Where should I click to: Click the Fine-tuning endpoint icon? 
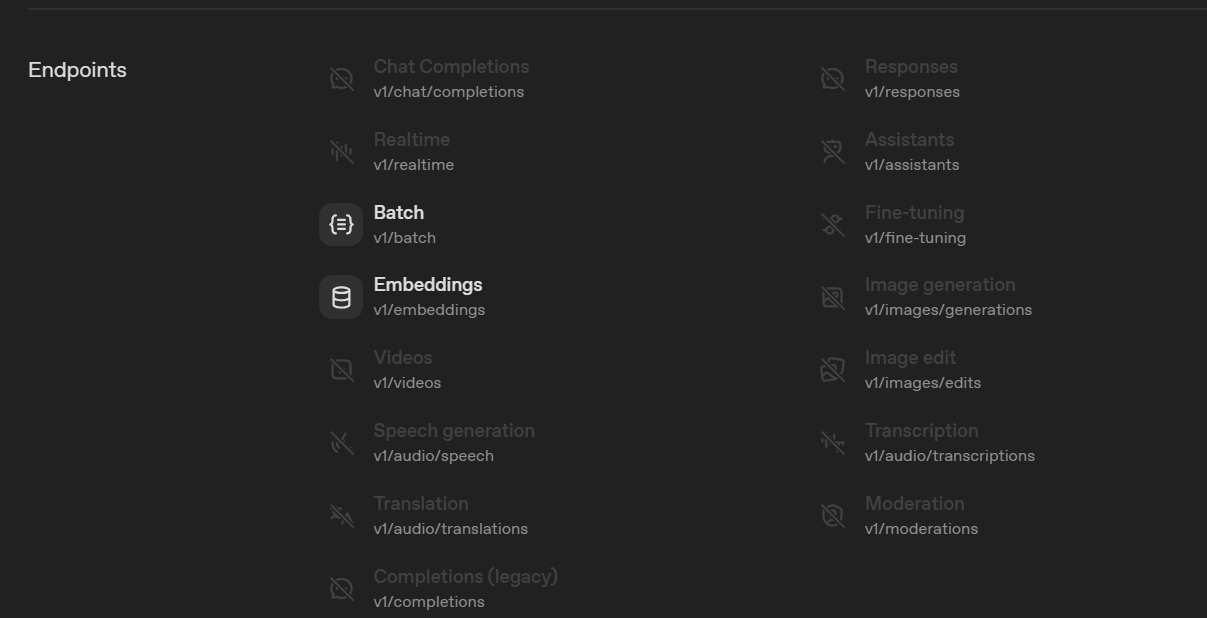tap(832, 224)
